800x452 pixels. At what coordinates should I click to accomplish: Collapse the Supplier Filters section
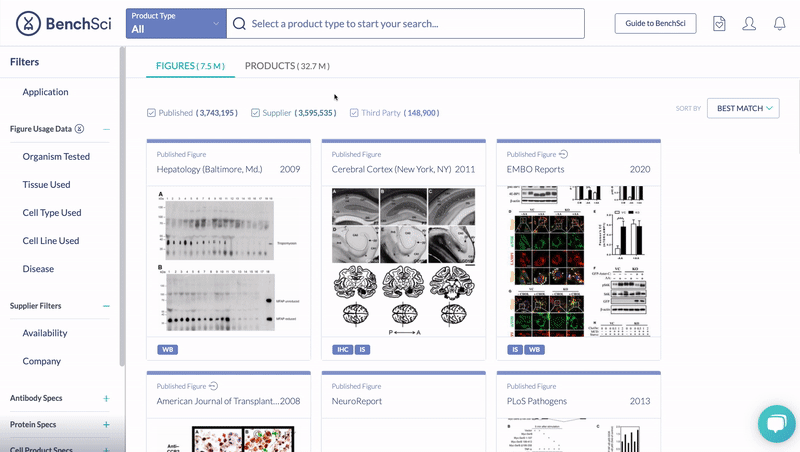tap(106, 306)
